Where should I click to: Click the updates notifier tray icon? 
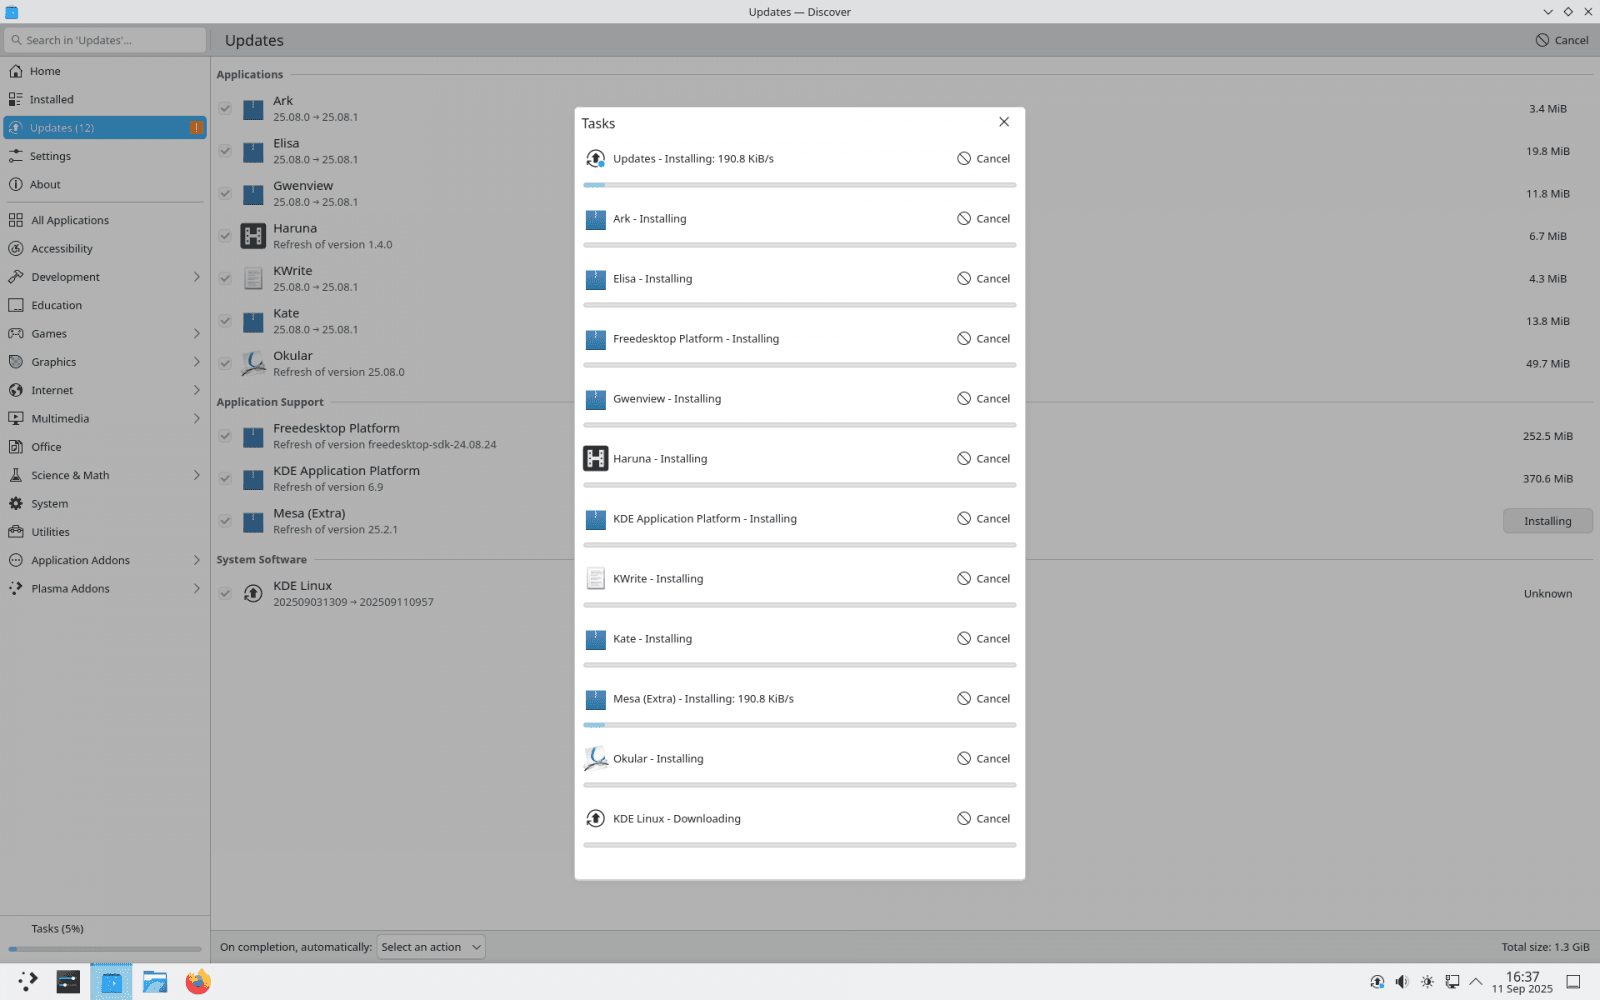coord(1377,982)
